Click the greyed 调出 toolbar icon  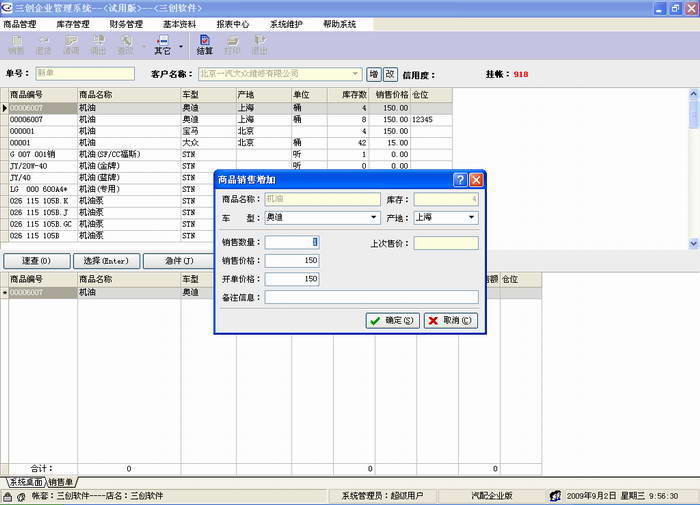pyautogui.click(x=98, y=46)
